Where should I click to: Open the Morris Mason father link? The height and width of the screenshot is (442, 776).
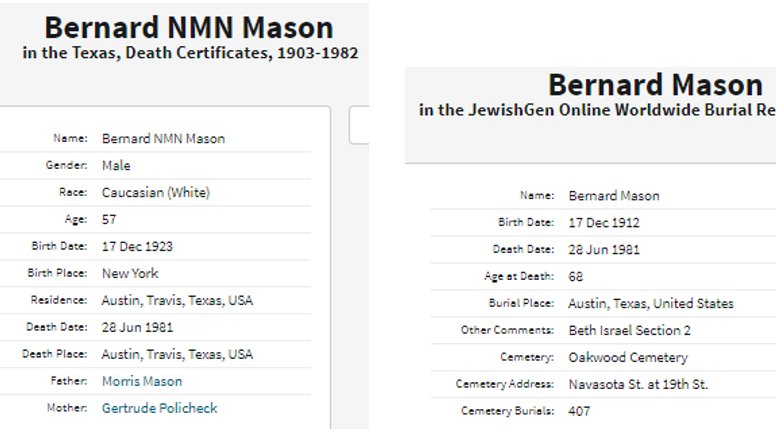click(142, 381)
